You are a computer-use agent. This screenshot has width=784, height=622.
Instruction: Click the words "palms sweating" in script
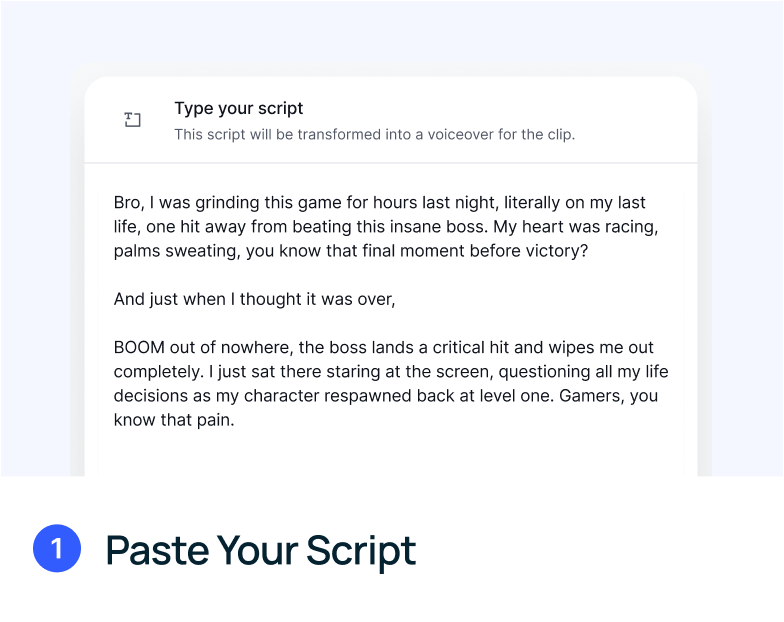166,251
